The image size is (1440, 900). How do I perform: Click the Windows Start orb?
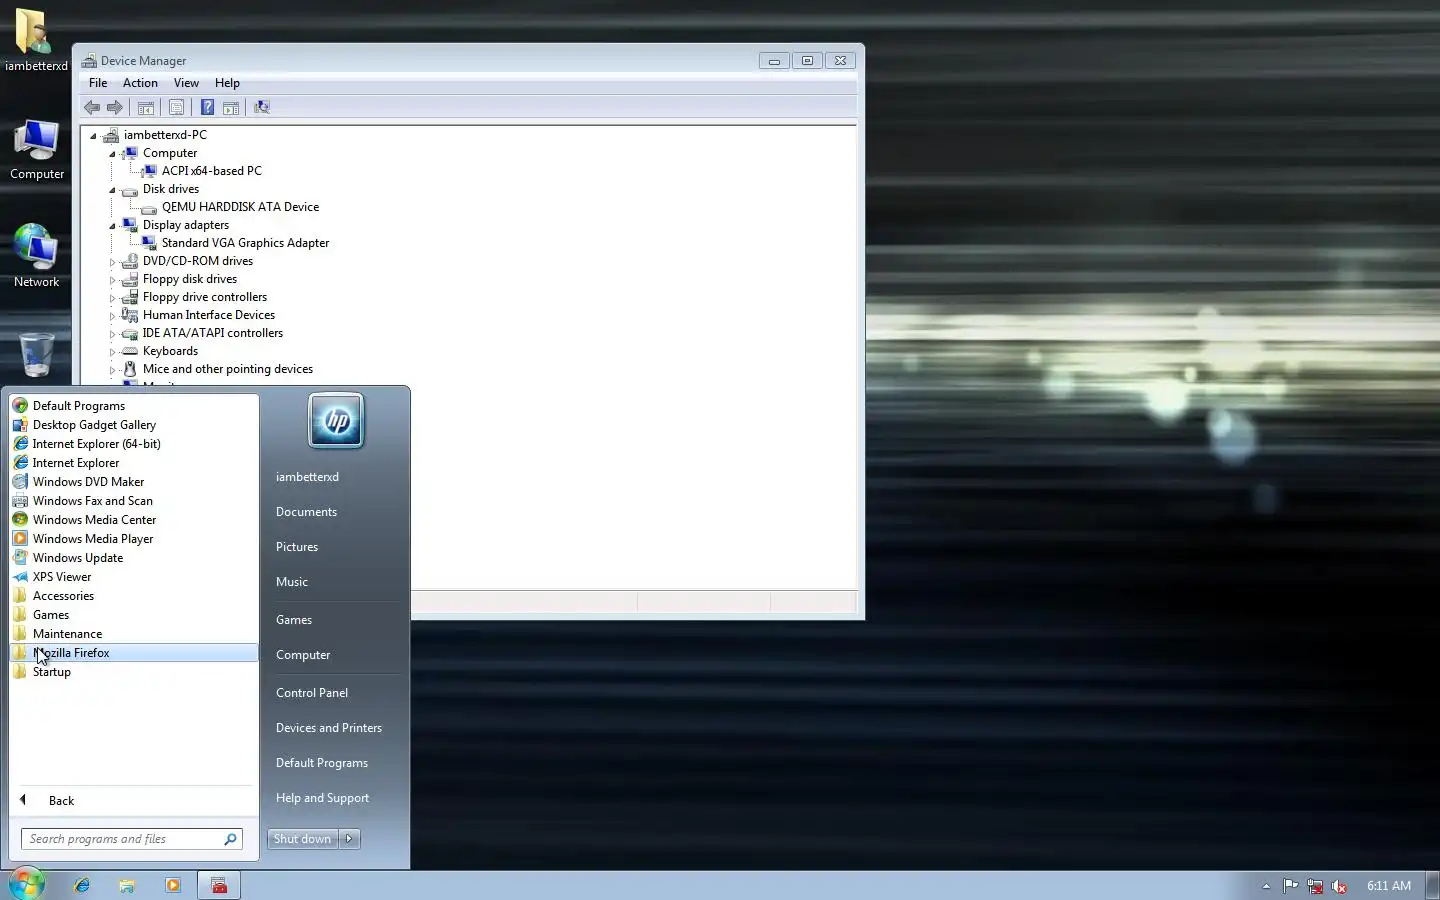tap(27, 884)
